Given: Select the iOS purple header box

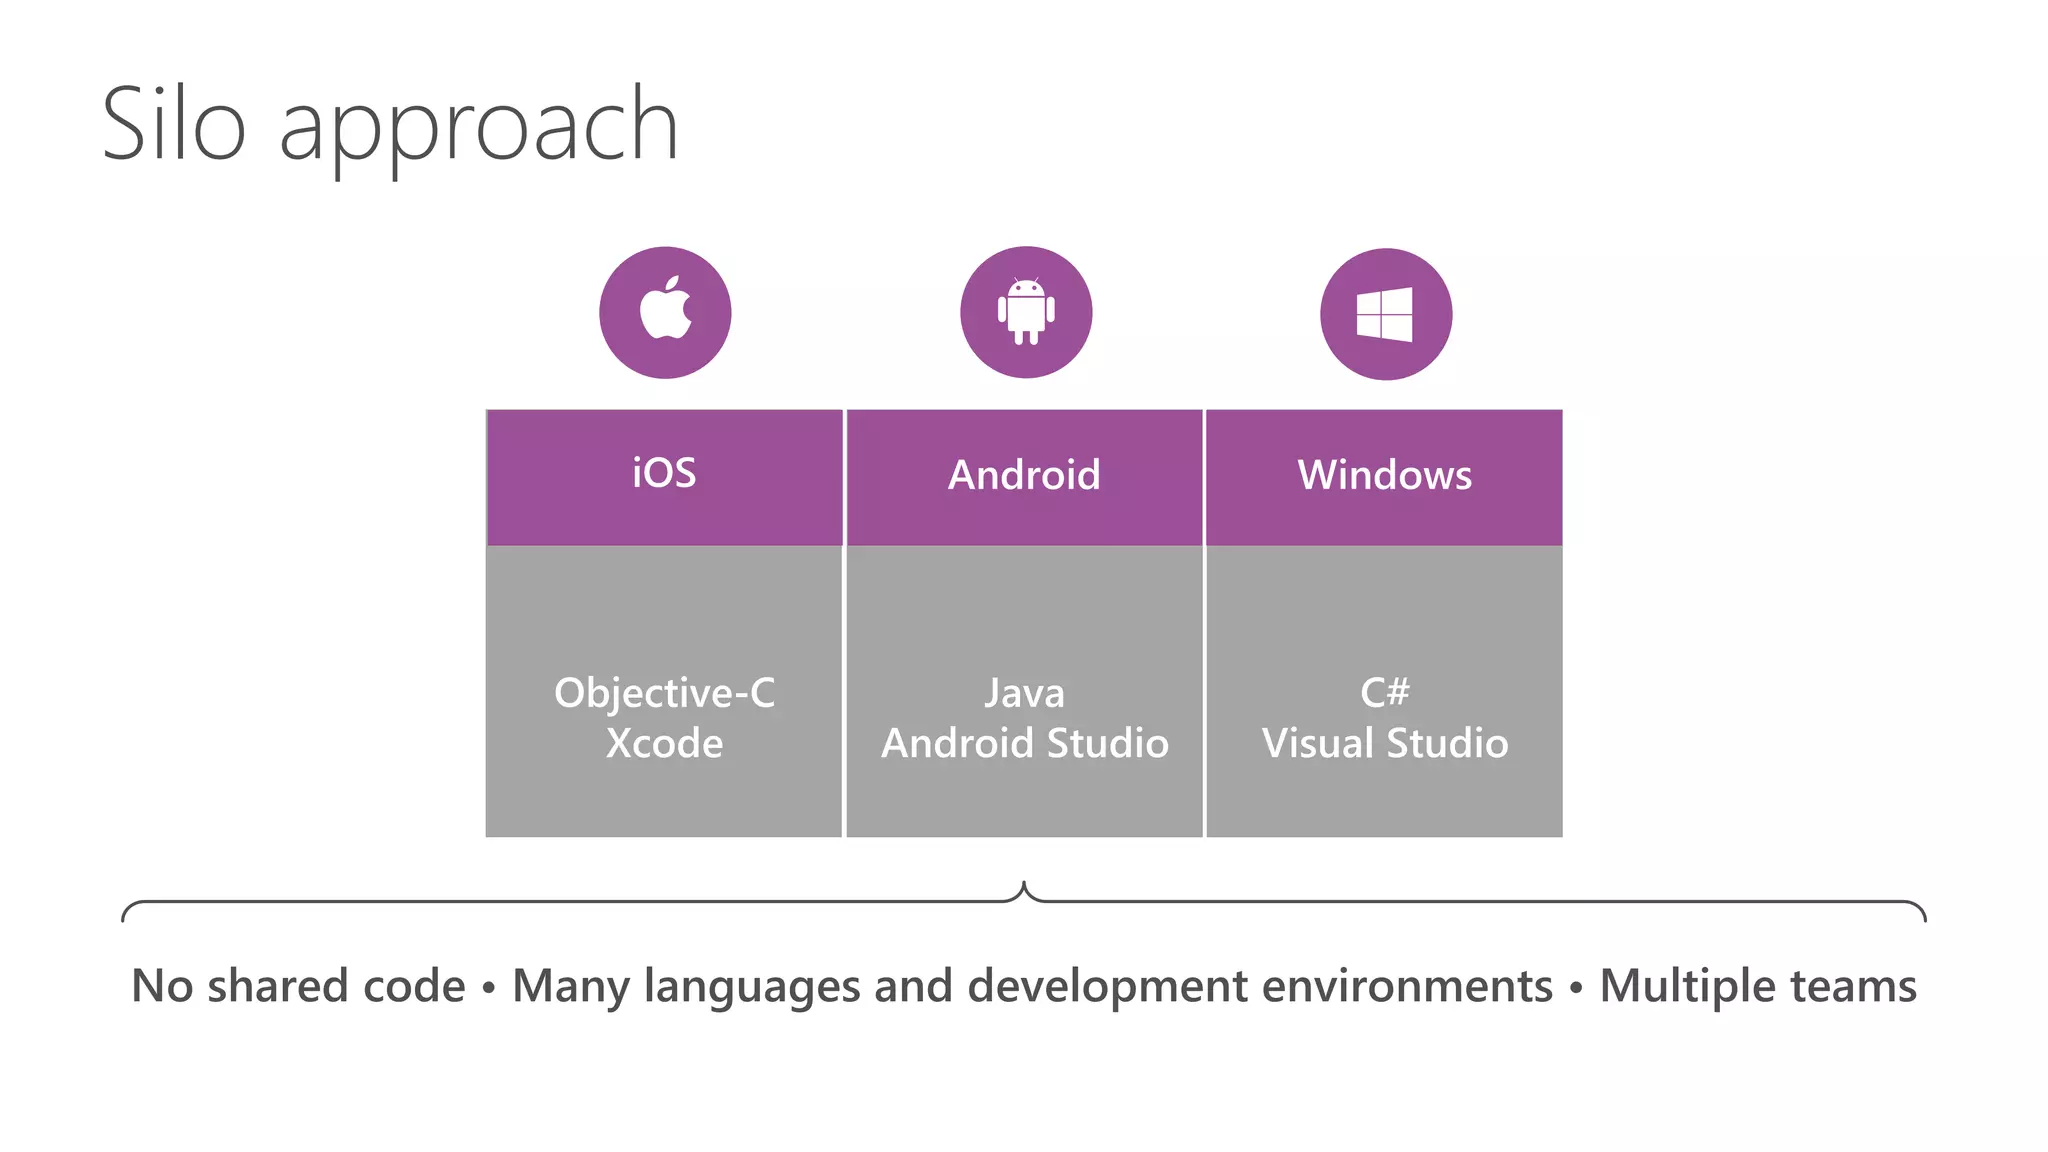Looking at the screenshot, I should [664, 477].
